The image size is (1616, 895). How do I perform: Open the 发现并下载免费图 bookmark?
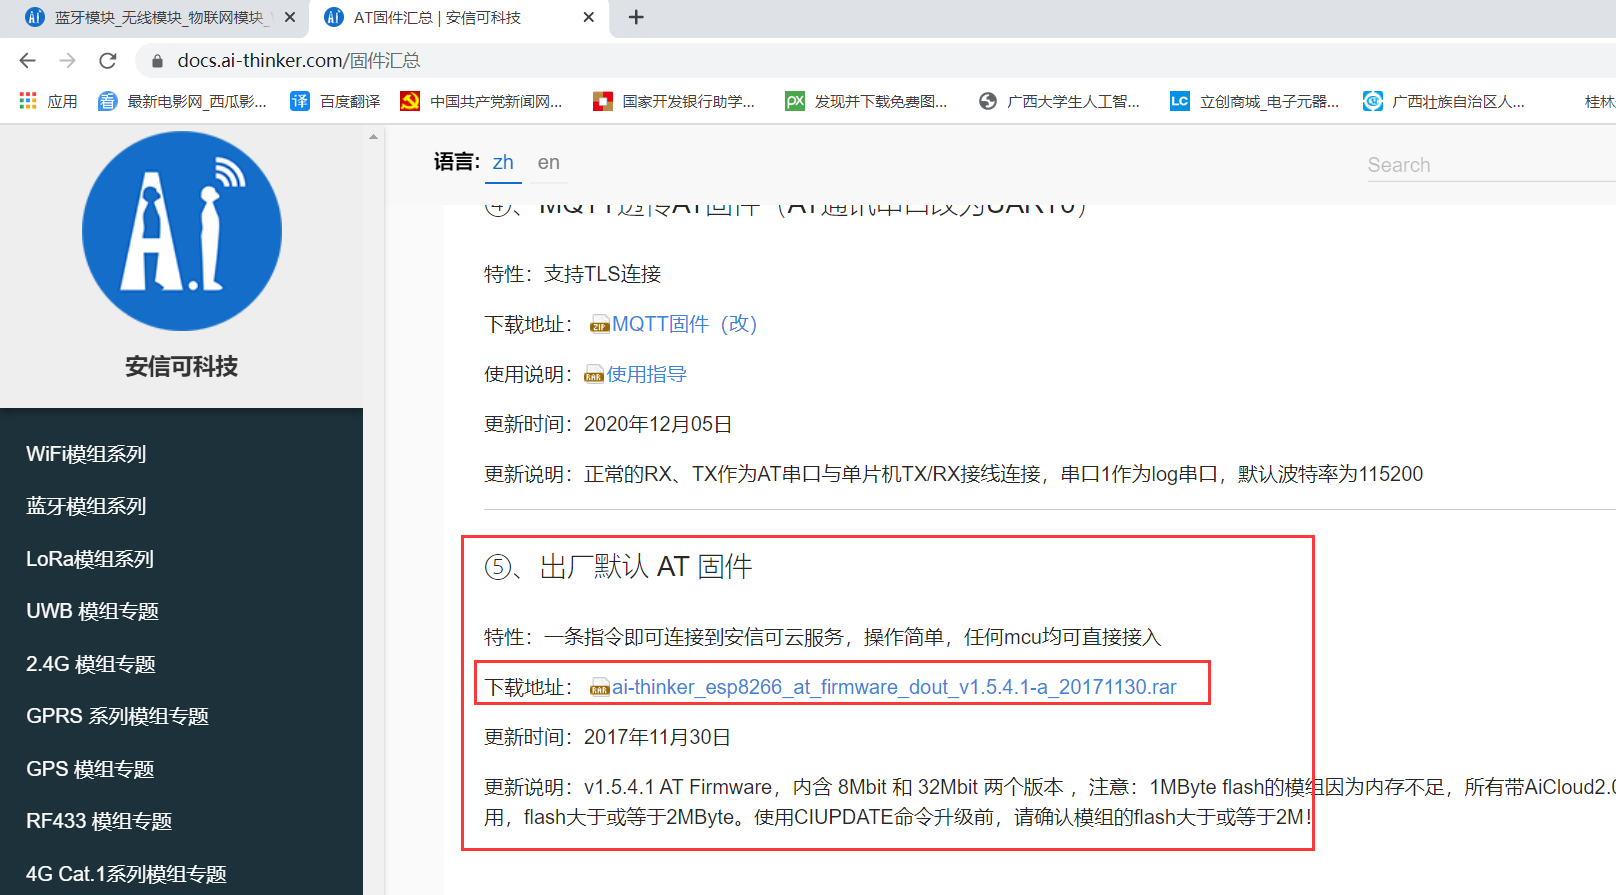click(866, 101)
